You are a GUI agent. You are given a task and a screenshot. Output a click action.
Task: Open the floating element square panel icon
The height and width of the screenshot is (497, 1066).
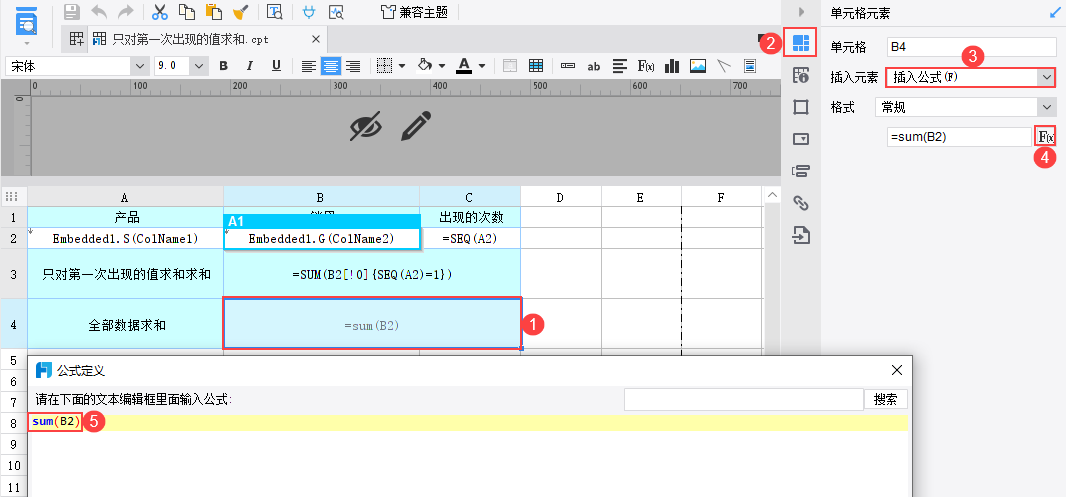coord(801,107)
